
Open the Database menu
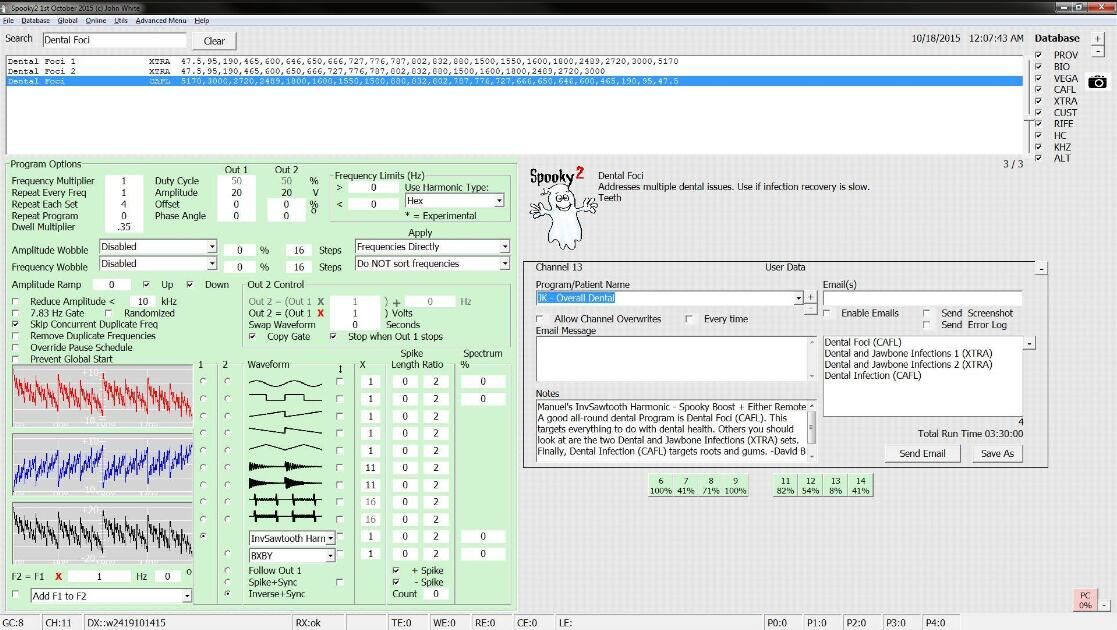tap(35, 20)
